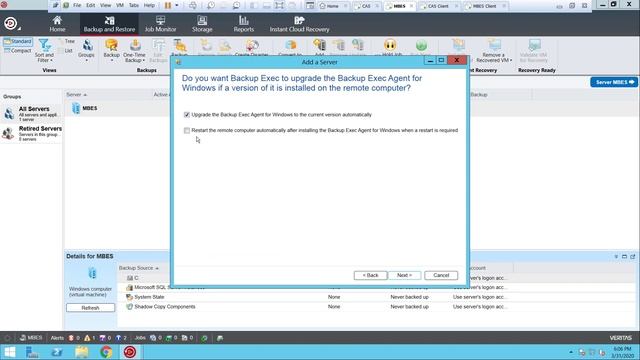Toggle restart remote computer automatically checkbox
This screenshot has width=640, height=360.
(187, 131)
